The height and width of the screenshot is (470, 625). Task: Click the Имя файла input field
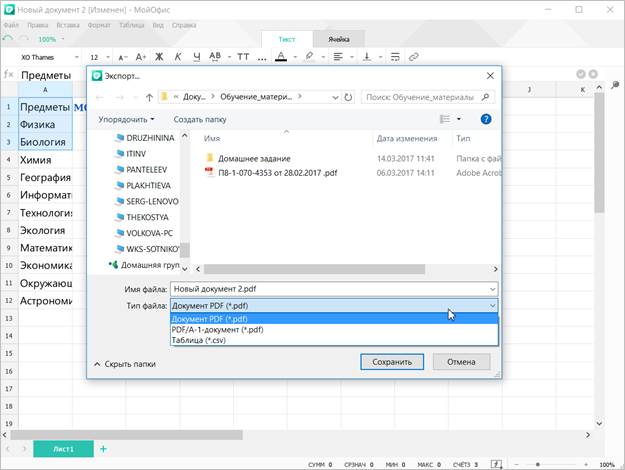tap(333, 289)
